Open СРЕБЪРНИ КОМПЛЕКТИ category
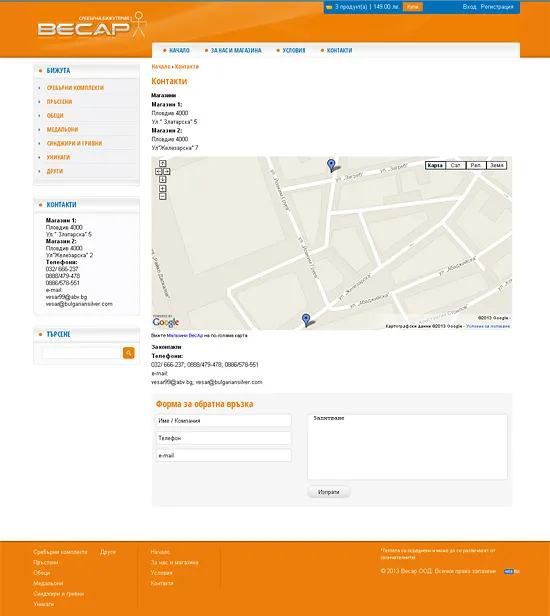Screen dimensions: 550x616 75,88
